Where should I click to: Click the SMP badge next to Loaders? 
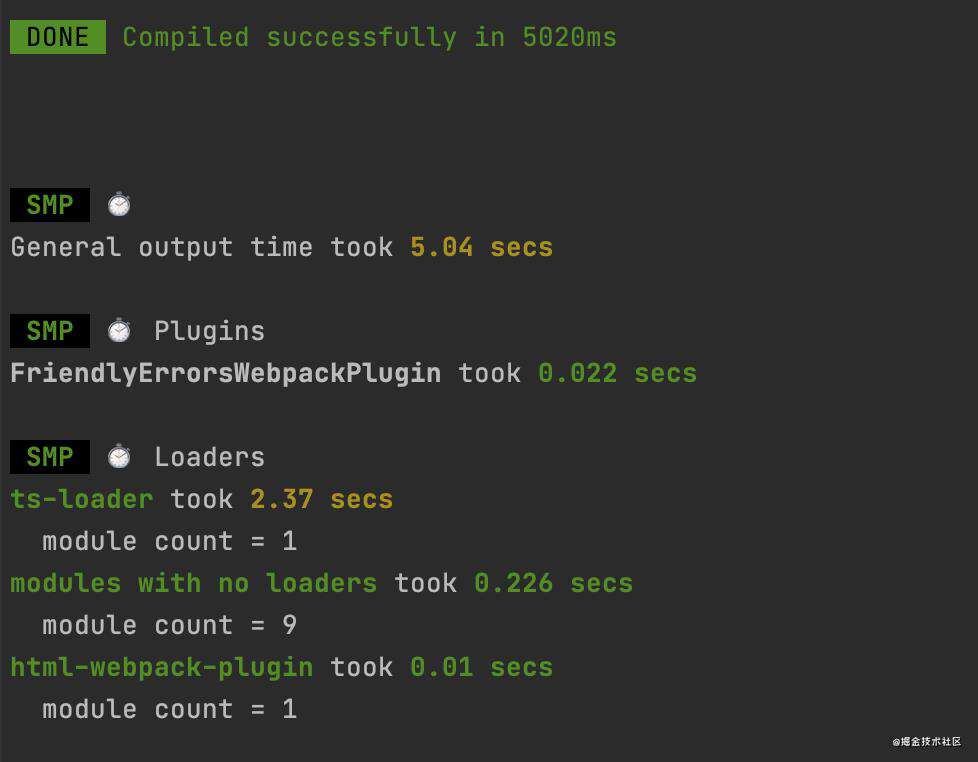coord(50,456)
